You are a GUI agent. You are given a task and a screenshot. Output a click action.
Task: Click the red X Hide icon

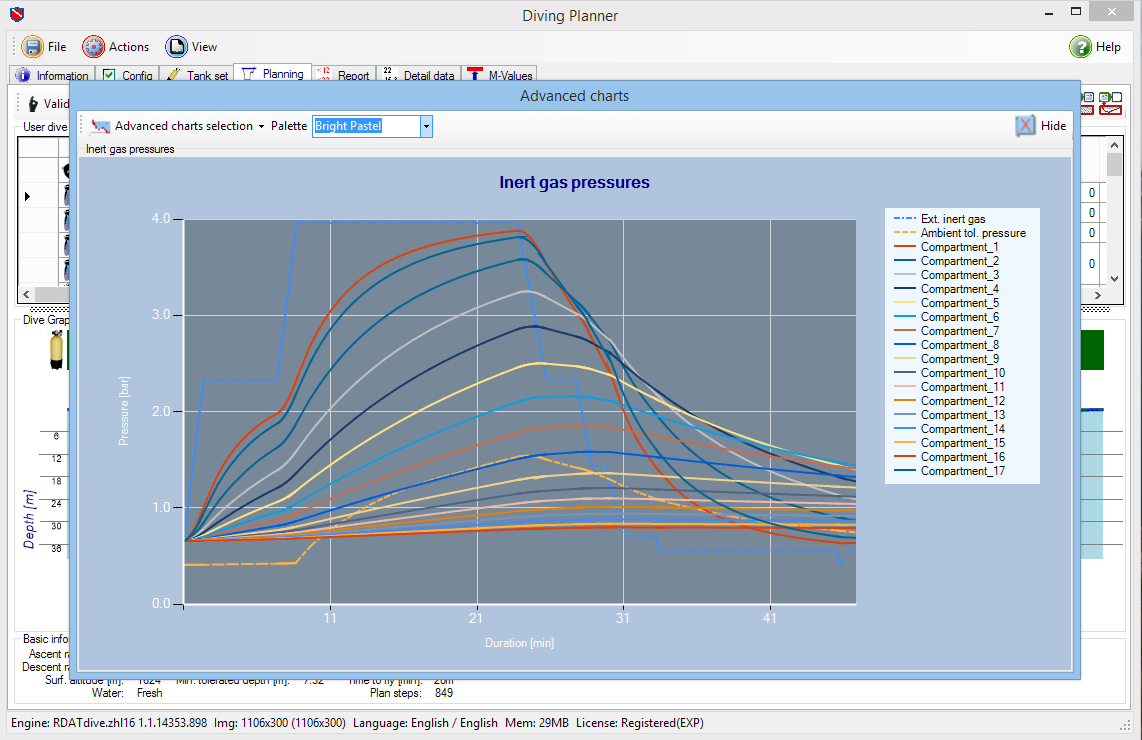(x=1025, y=126)
